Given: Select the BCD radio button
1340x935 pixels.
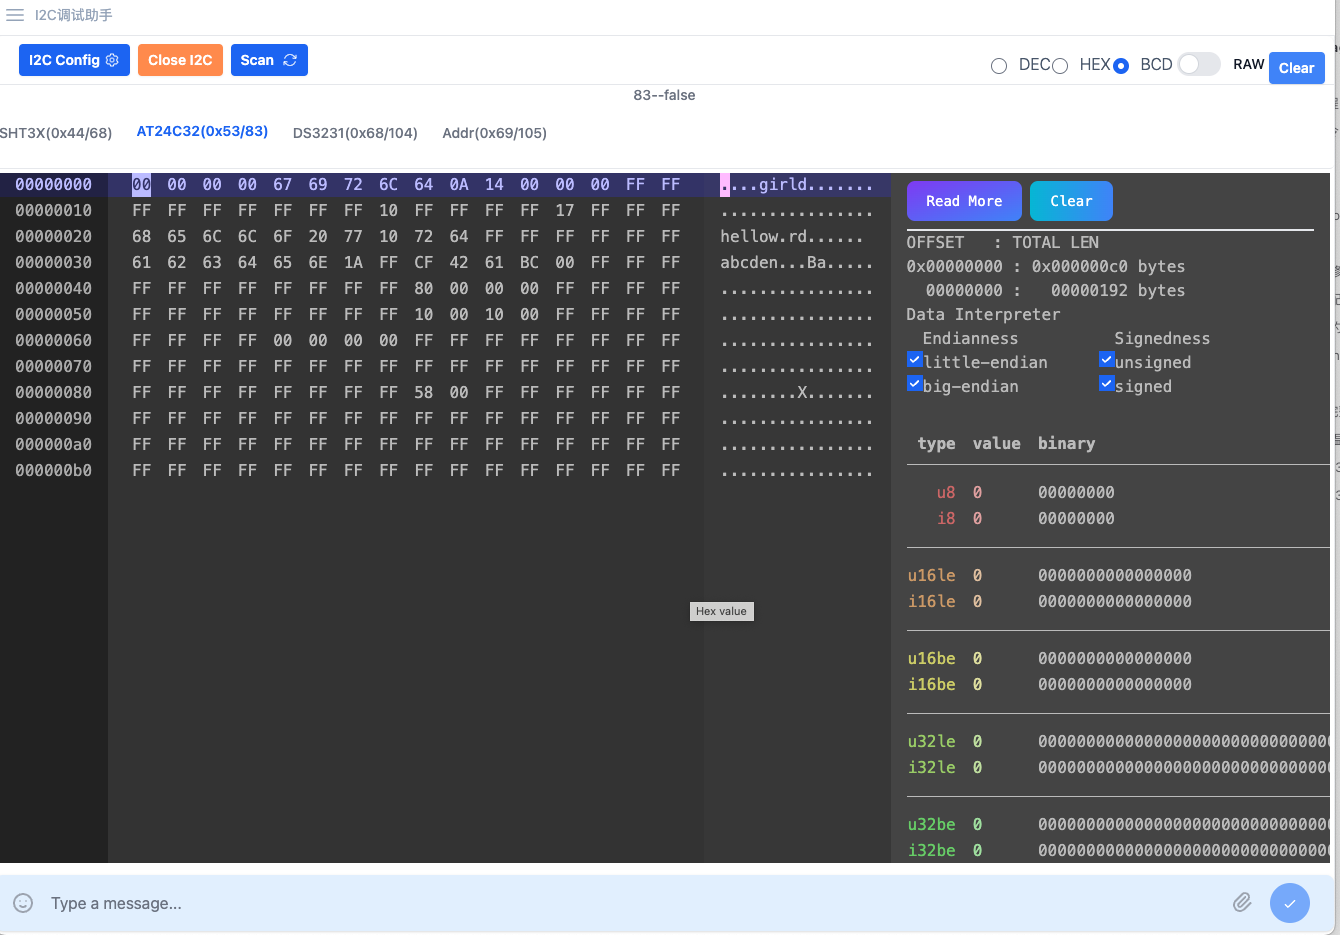Looking at the screenshot, I should click(1121, 66).
